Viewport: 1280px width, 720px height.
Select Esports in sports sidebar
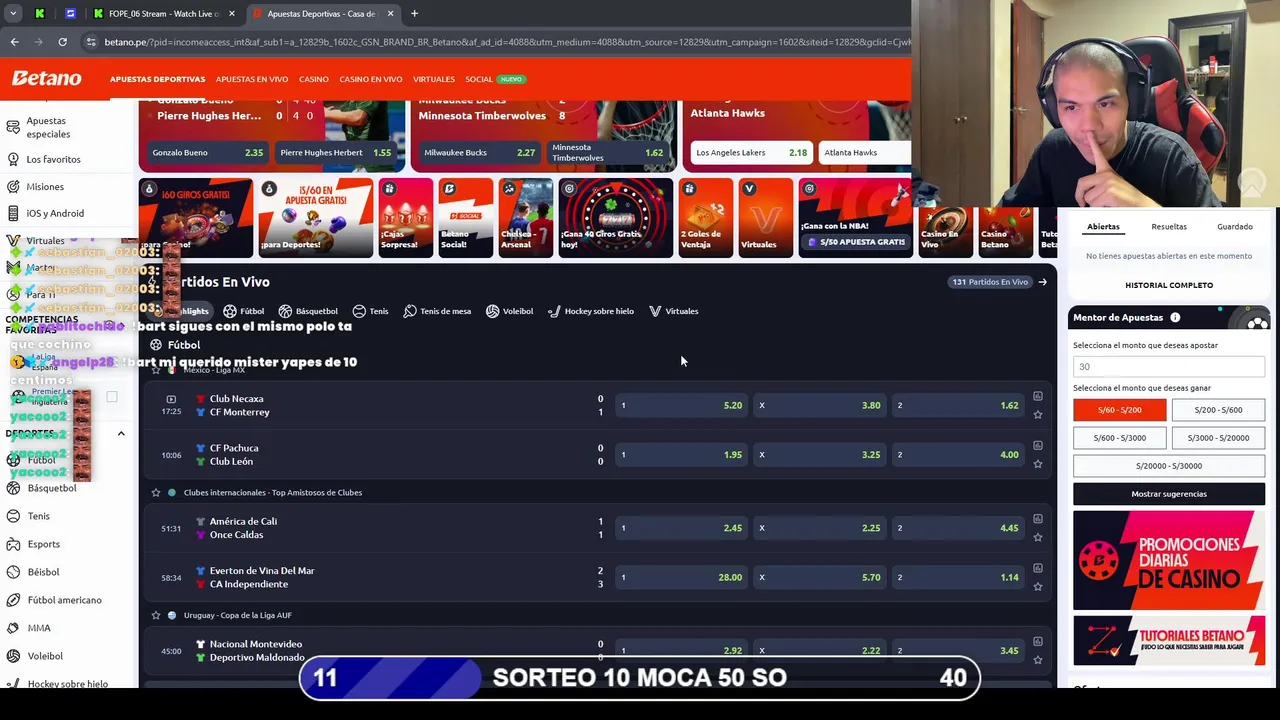[44, 544]
